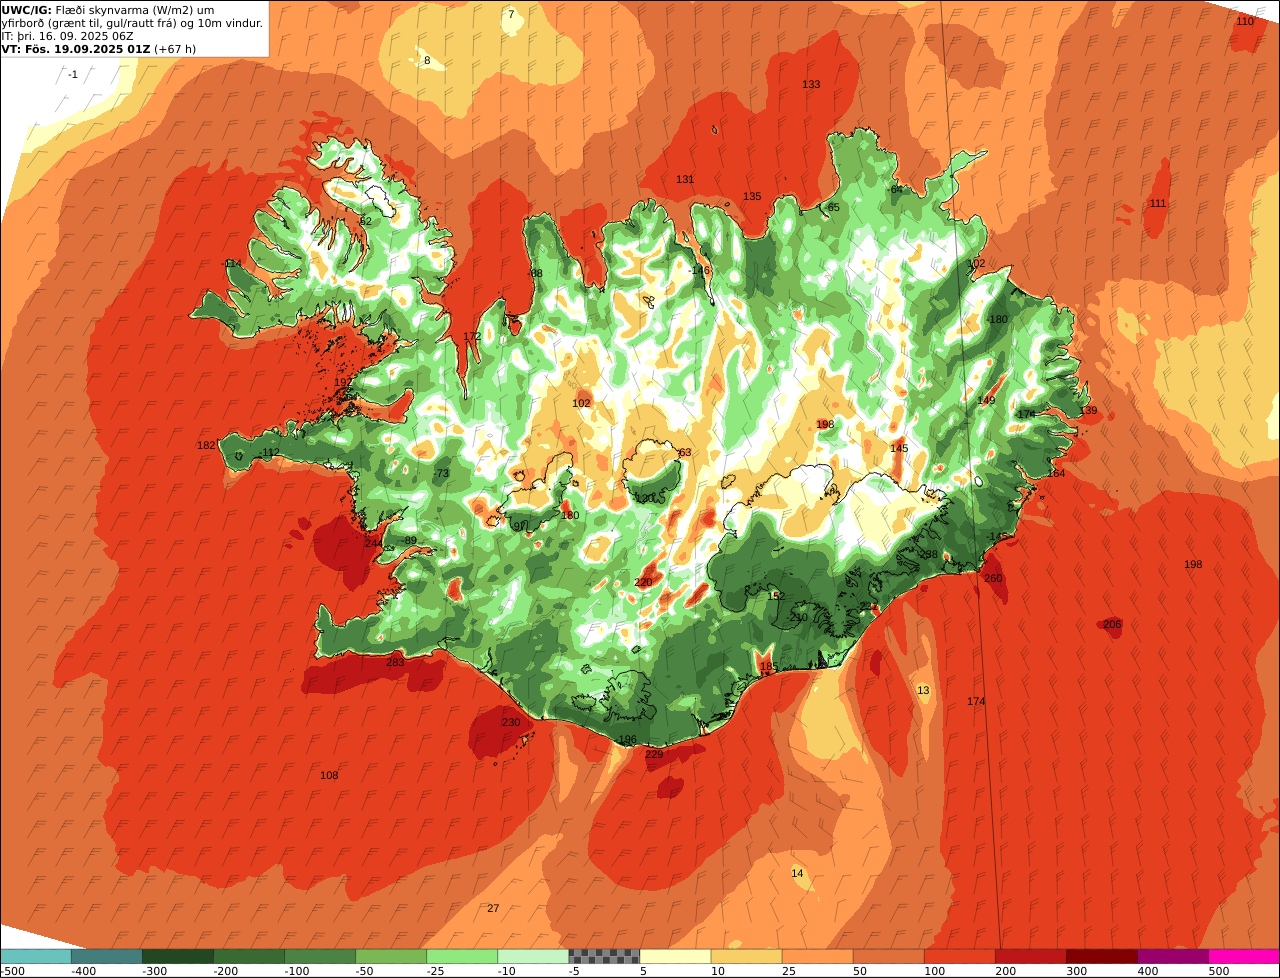Select the 13 value in the yellow patch
Viewport: 1280px width, 978px height.
[x=923, y=690]
